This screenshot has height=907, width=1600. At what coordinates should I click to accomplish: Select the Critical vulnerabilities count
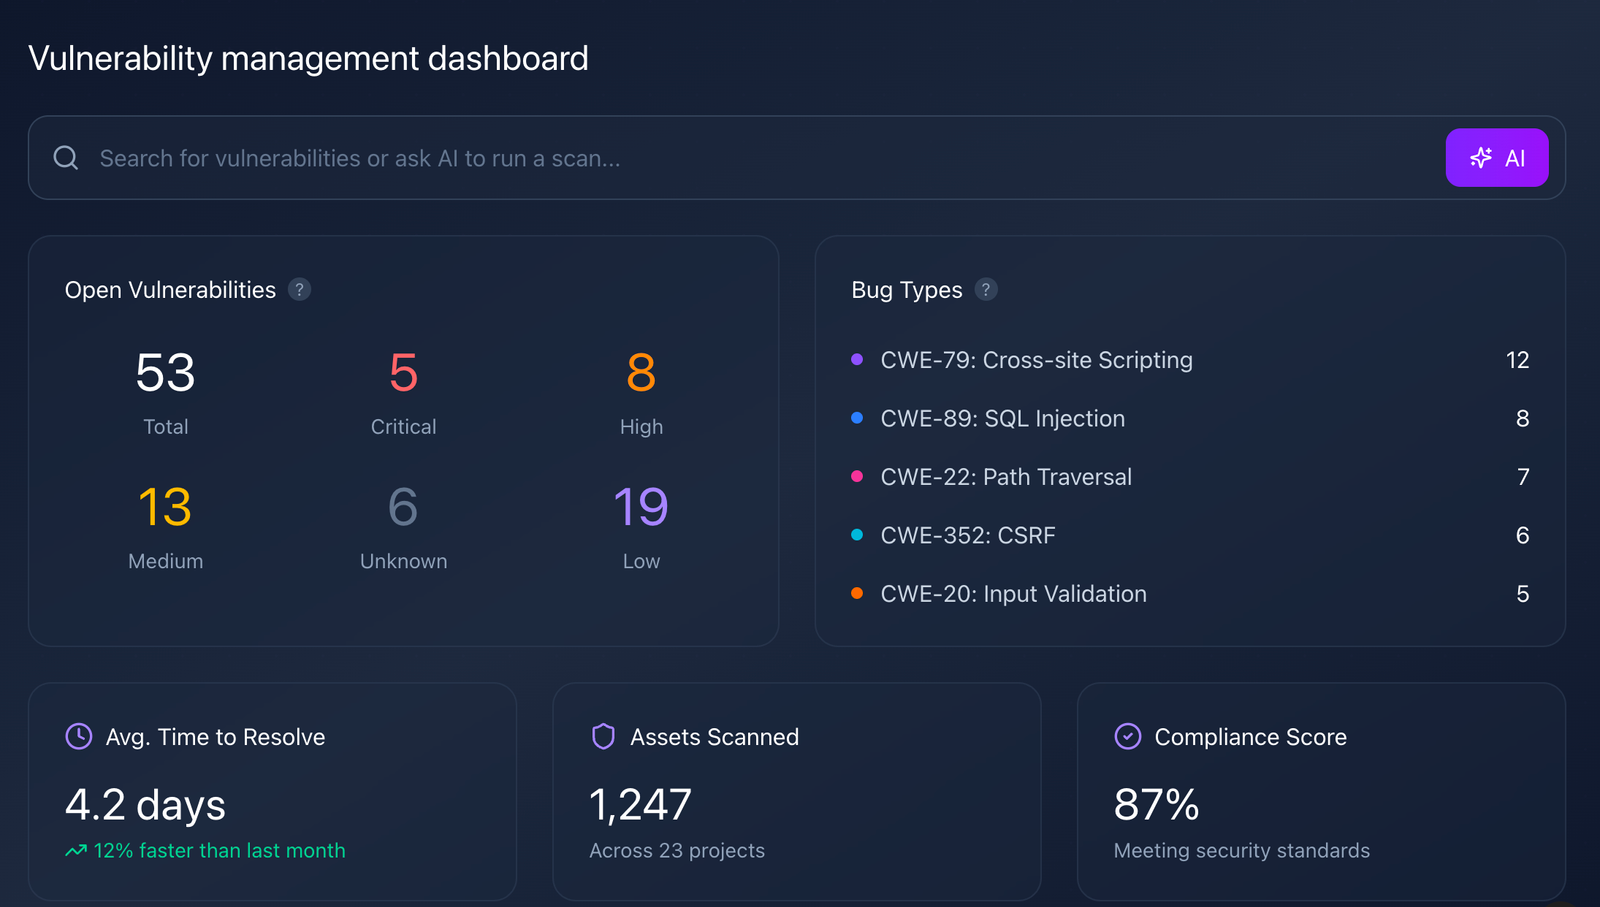[403, 374]
